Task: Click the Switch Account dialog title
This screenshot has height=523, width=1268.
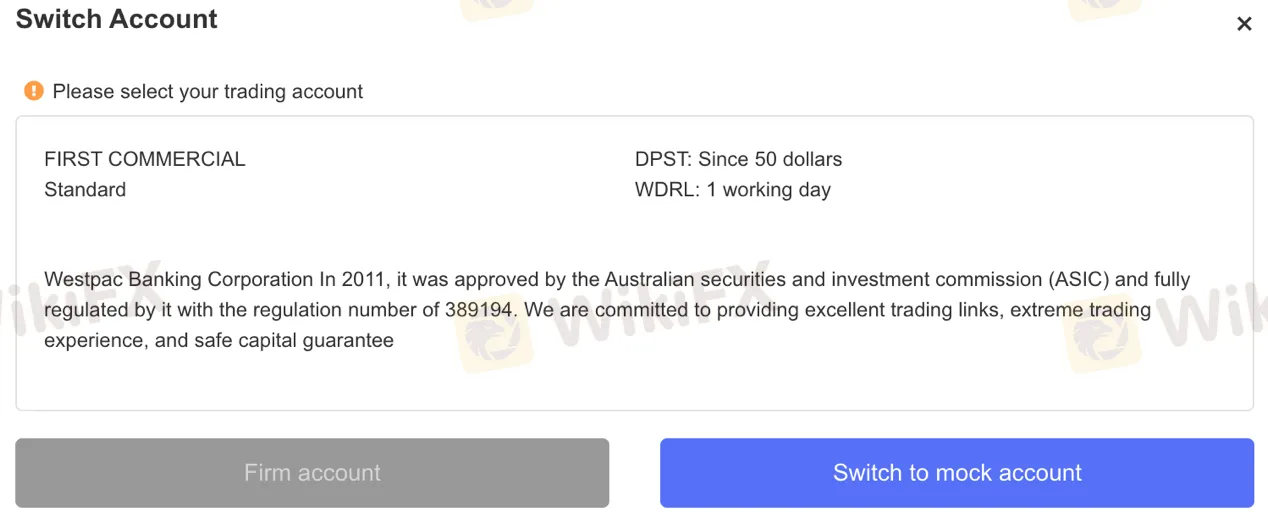Action: pos(117,19)
